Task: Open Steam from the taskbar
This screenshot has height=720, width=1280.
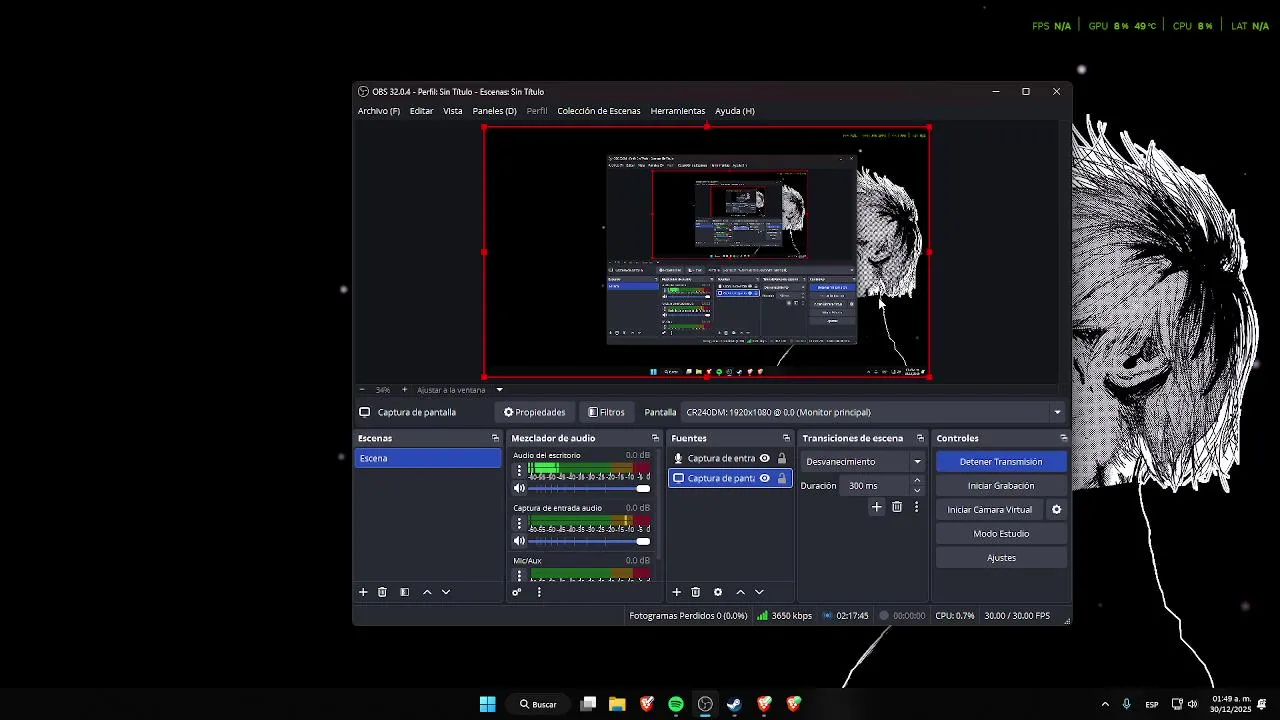Action: 734,704
